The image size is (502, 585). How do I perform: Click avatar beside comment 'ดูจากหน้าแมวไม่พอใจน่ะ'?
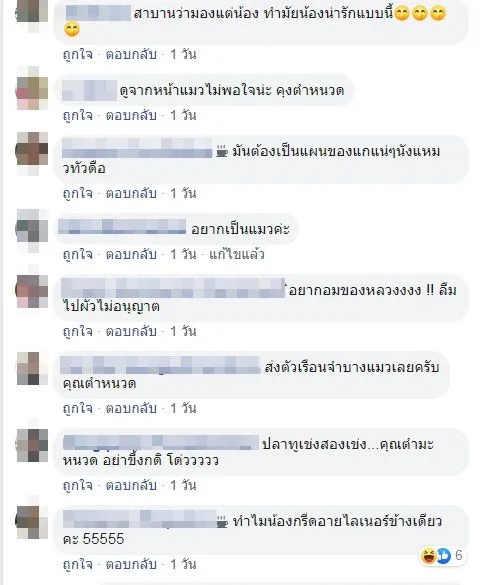(x=33, y=88)
